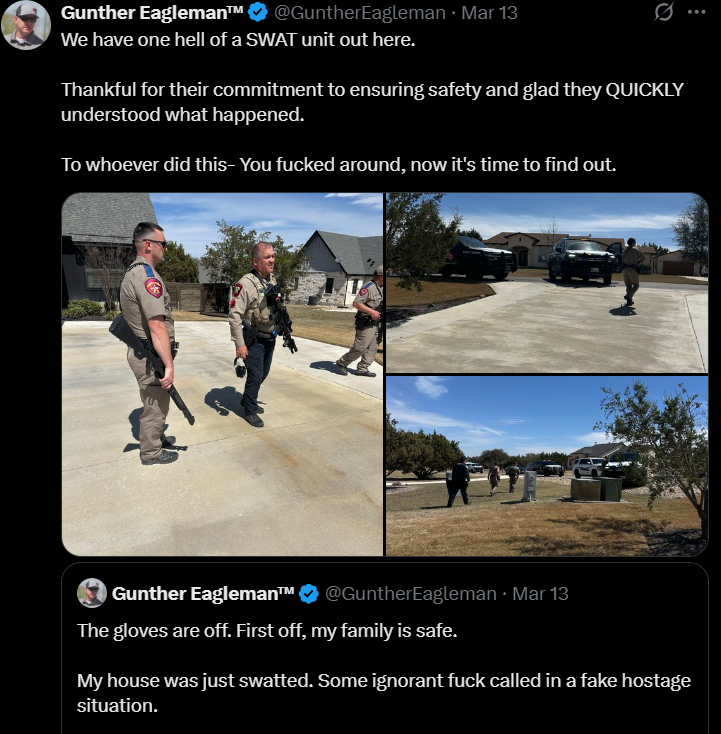Viewport: 721px width, 734px height.
Task: Open the @GuntherEagleman handle on main tweet
Action: (360, 13)
